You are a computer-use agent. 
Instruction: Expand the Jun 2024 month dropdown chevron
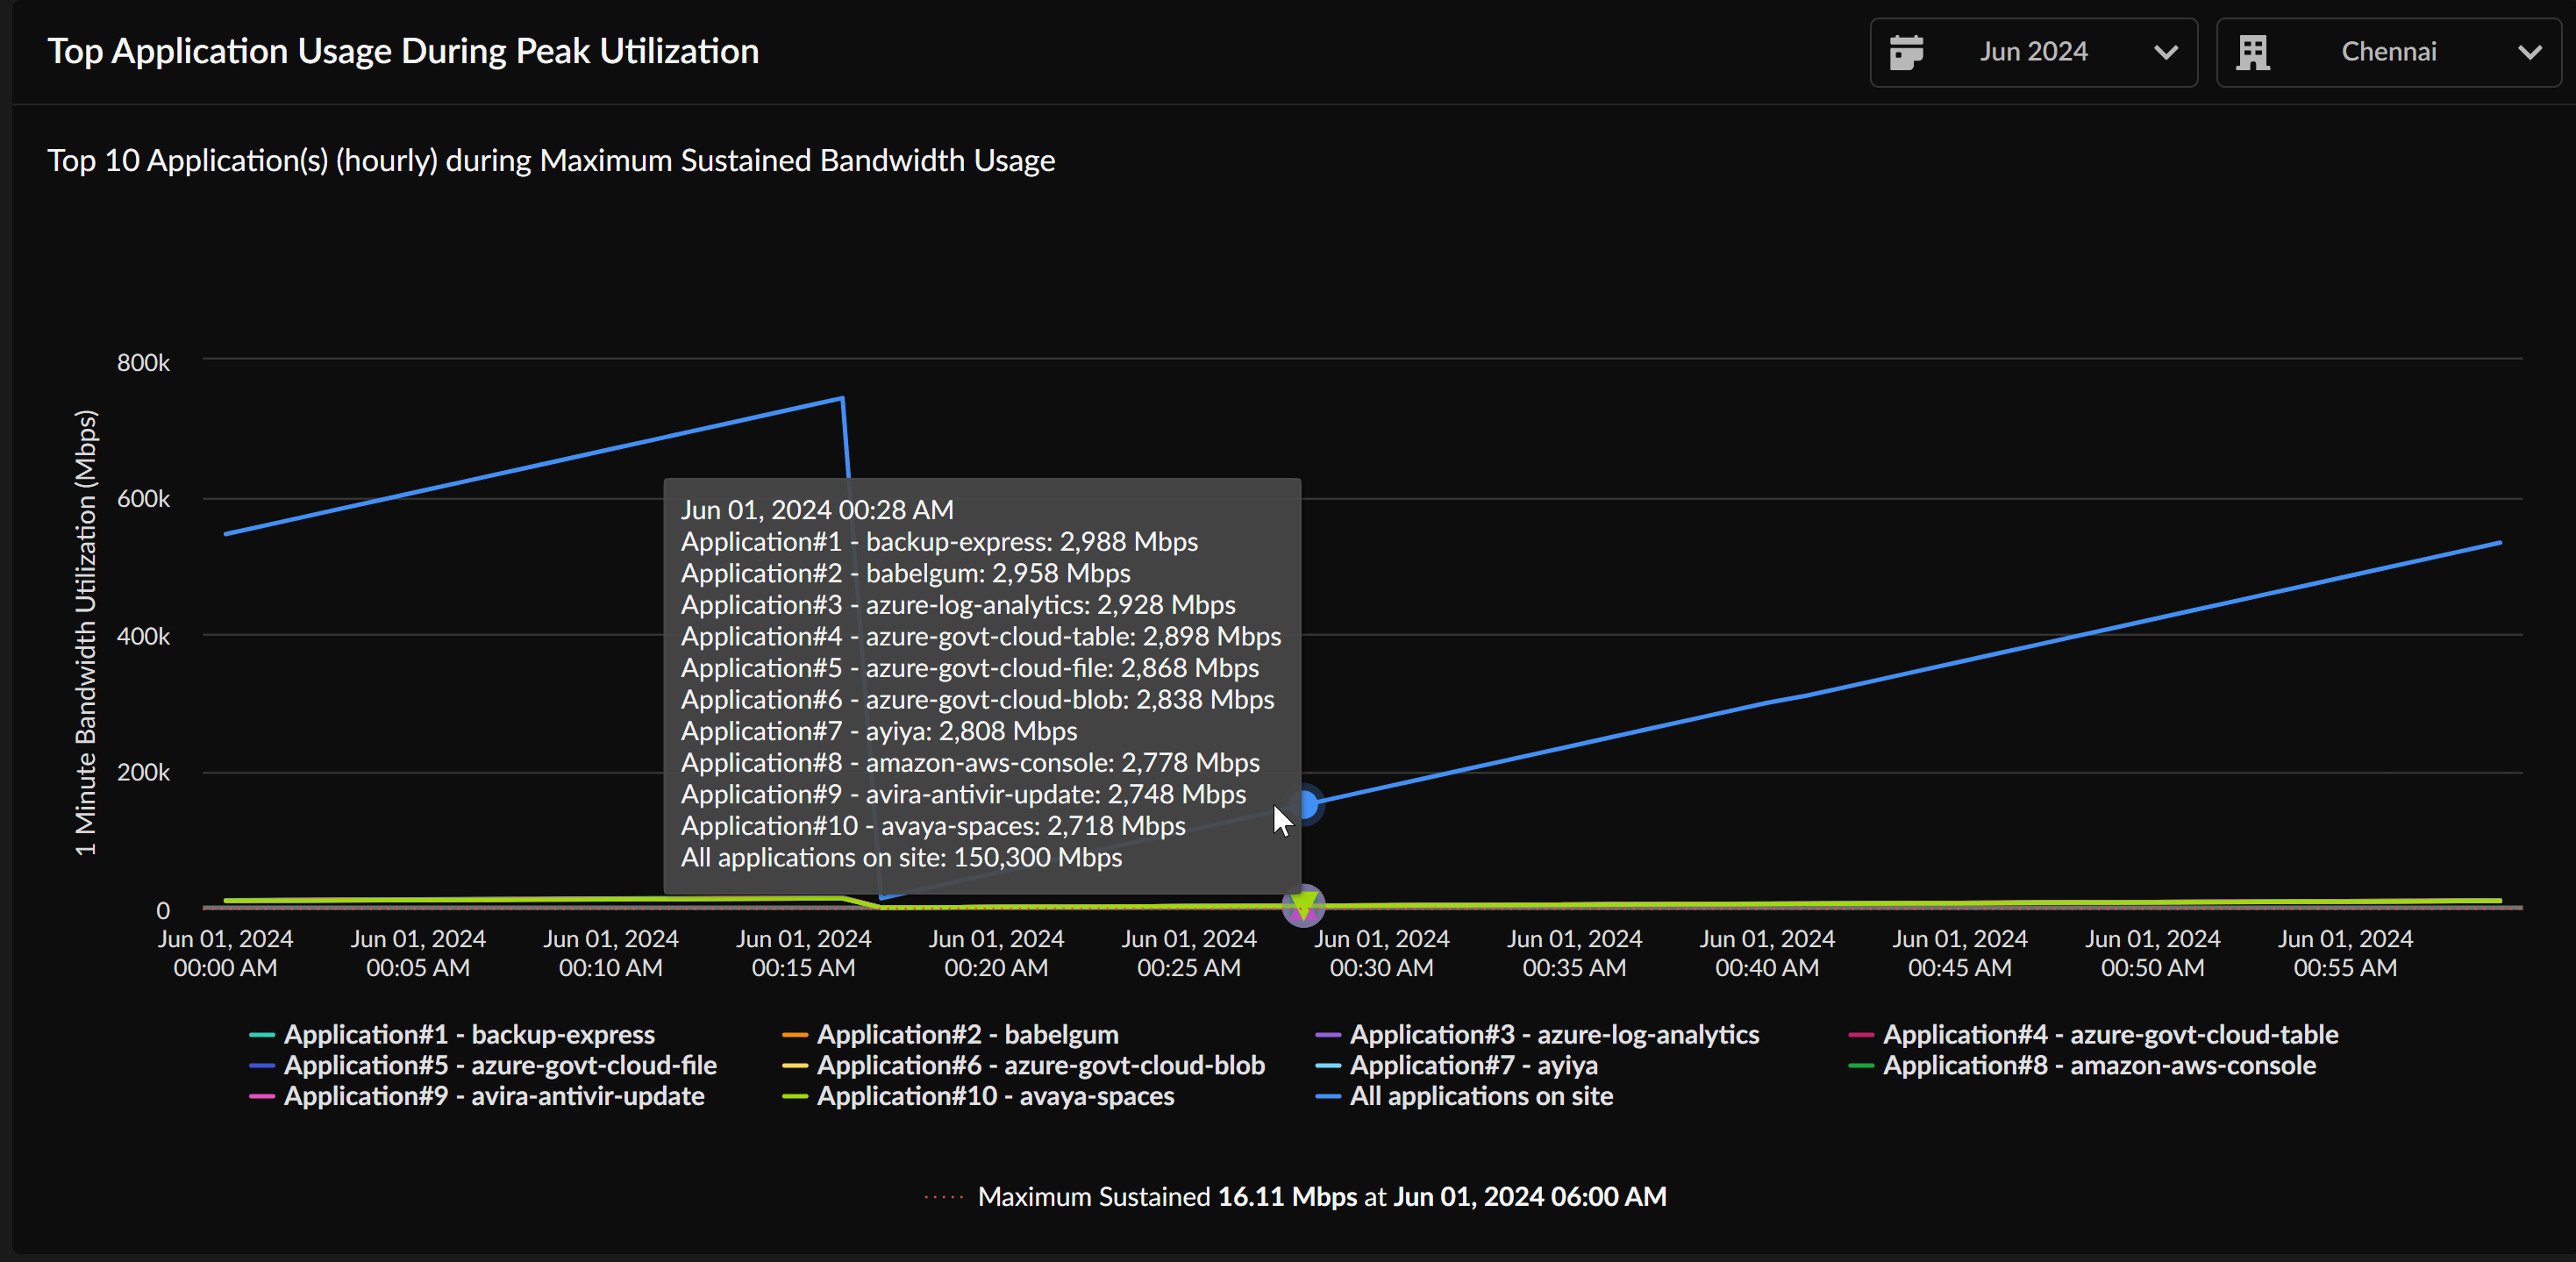pos(2165,52)
